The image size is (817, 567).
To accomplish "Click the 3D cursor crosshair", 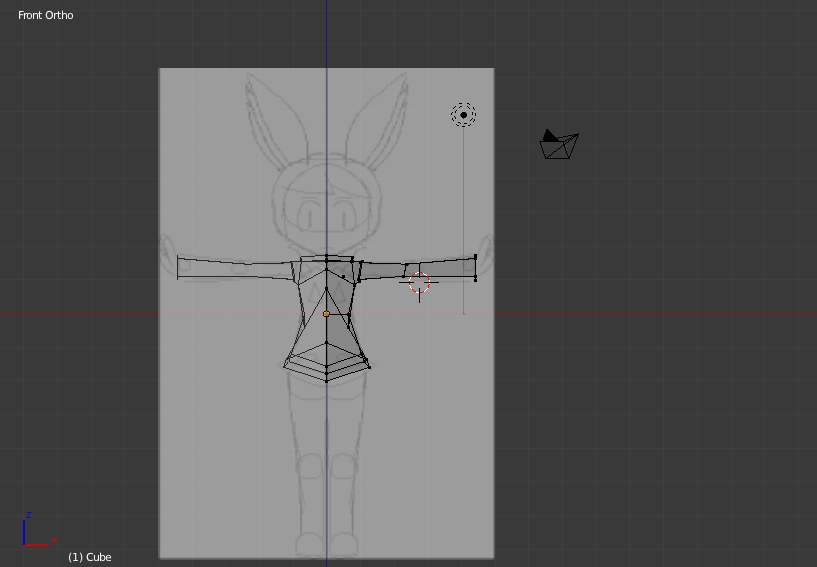I will click(419, 282).
